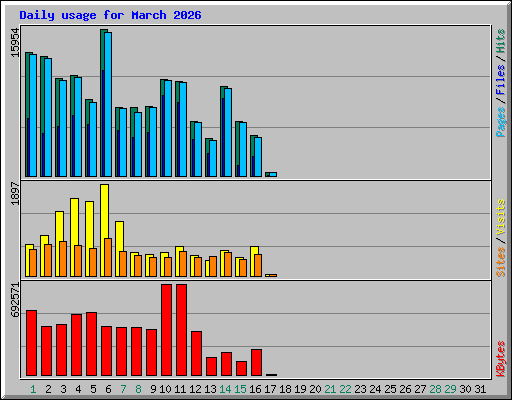The image size is (512, 400).
Task: Click day 11 label on the x-axis
Action: pos(180,389)
